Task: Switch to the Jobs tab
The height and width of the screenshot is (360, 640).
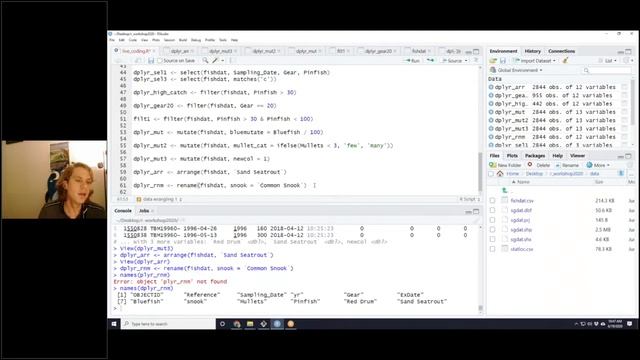Action: [144, 211]
